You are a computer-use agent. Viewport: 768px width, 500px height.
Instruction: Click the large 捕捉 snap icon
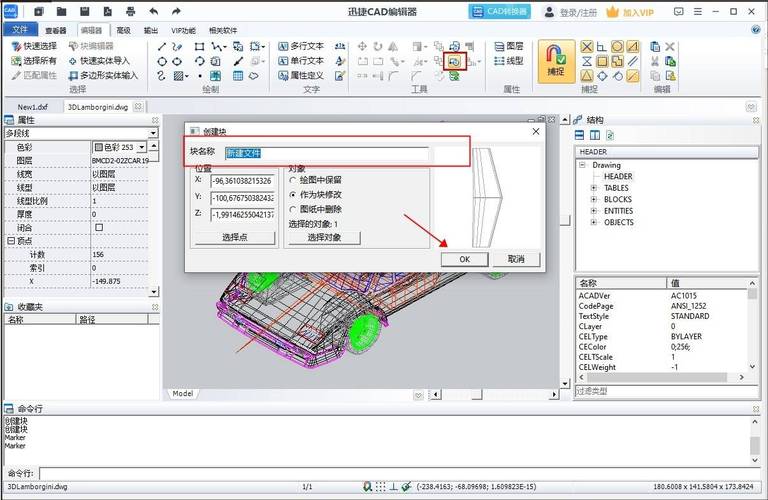pos(557,60)
